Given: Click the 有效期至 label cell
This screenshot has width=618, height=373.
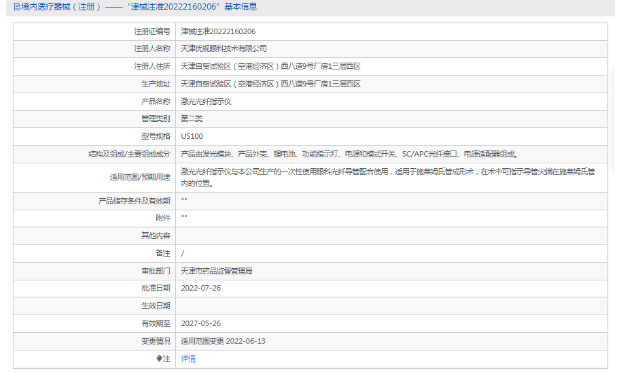Looking at the screenshot, I should point(95,323).
